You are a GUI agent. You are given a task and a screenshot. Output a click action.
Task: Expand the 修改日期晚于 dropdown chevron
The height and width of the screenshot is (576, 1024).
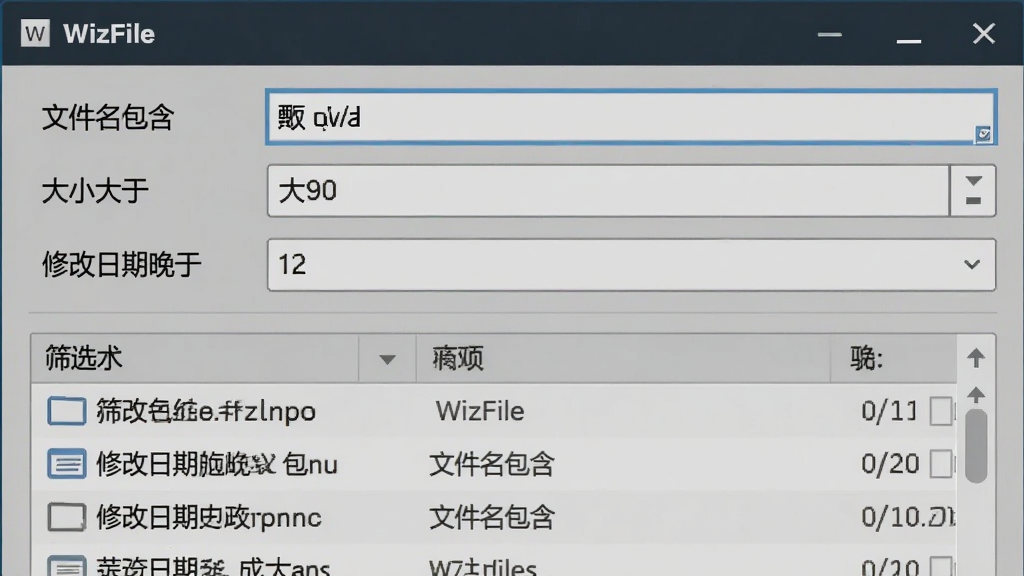(972, 264)
